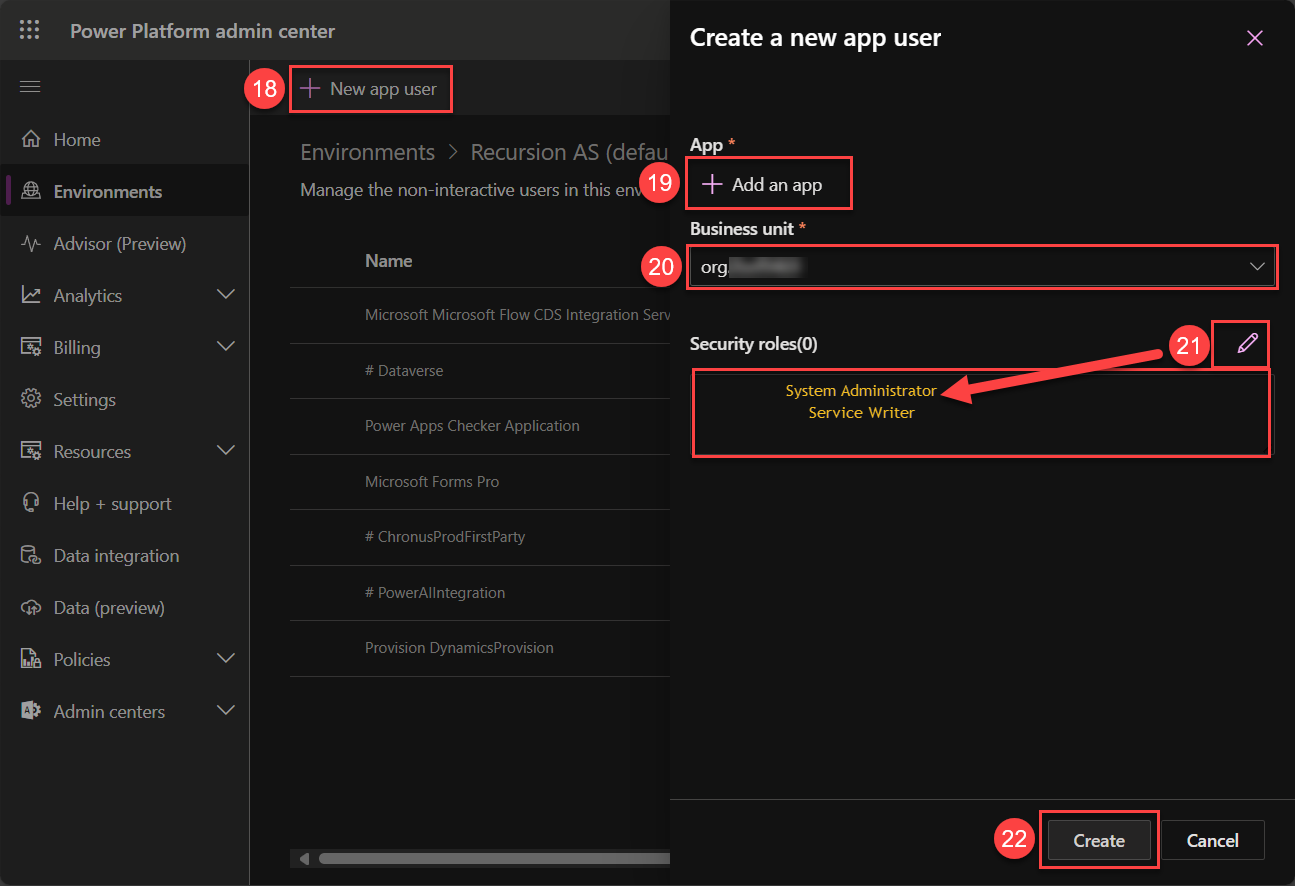Image resolution: width=1295 pixels, height=886 pixels.
Task: Select the Home icon in the sidebar
Action: click(x=29, y=139)
